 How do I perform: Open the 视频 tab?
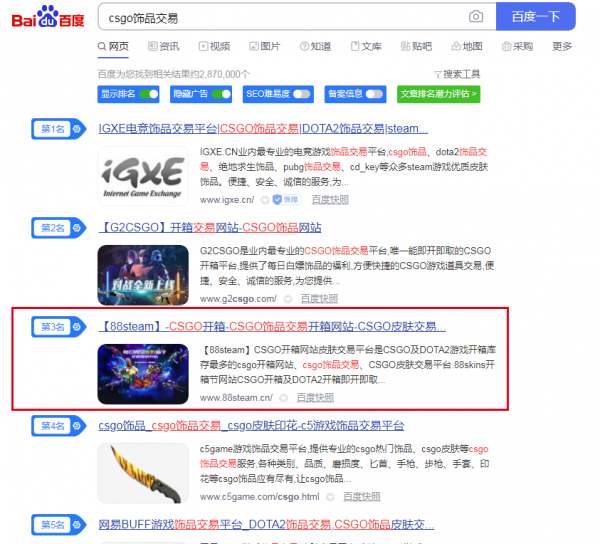(x=214, y=46)
